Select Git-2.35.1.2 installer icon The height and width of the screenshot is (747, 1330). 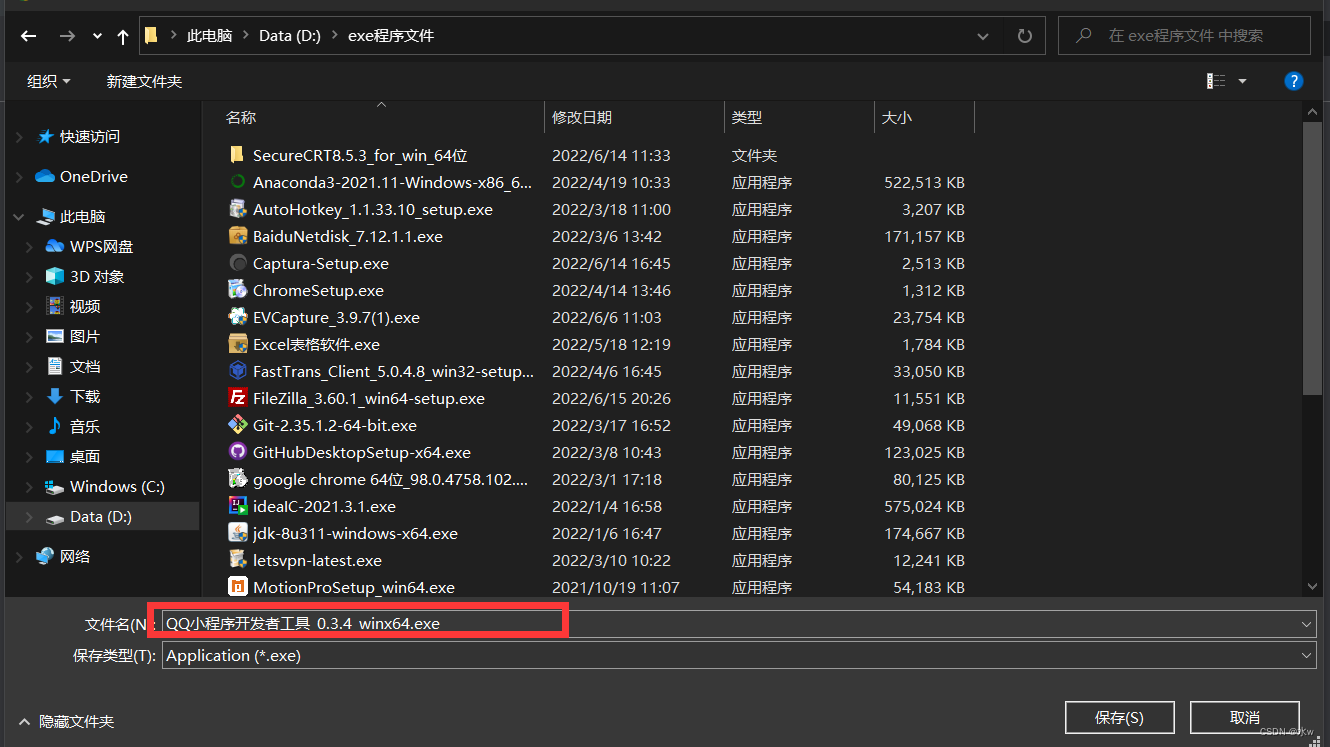[237, 425]
